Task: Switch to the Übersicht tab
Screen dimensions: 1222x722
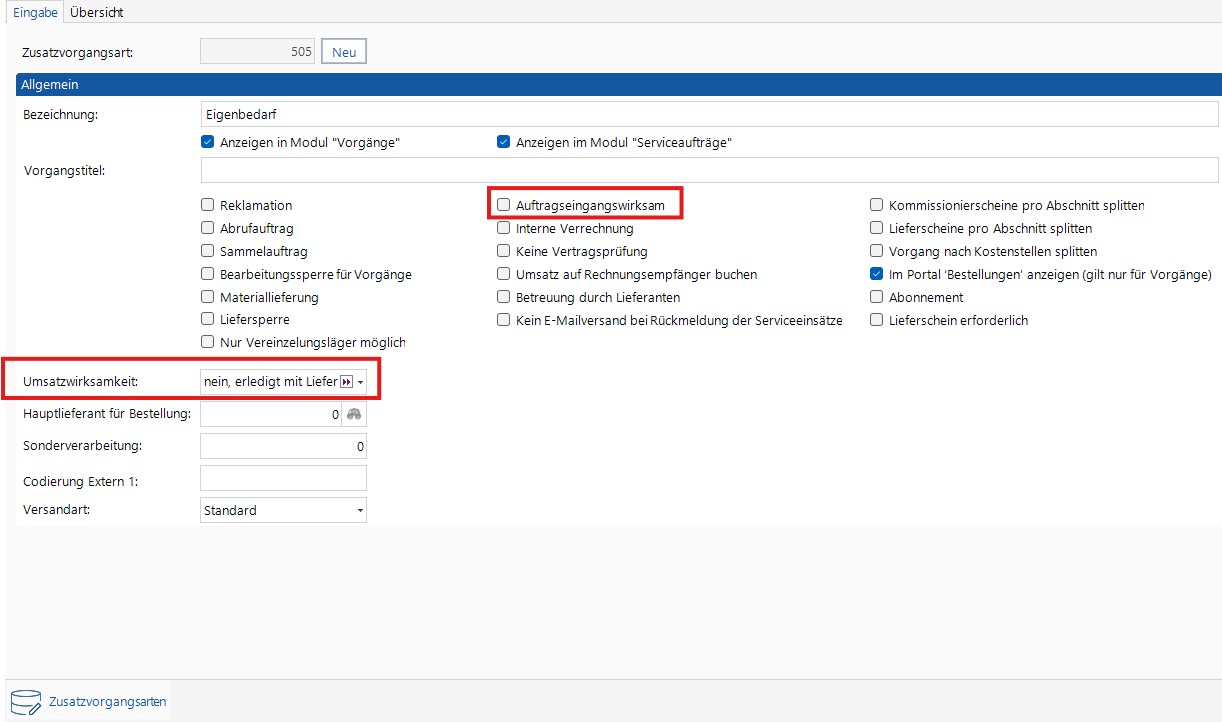Action: pyautogui.click(x=96, y=12)
